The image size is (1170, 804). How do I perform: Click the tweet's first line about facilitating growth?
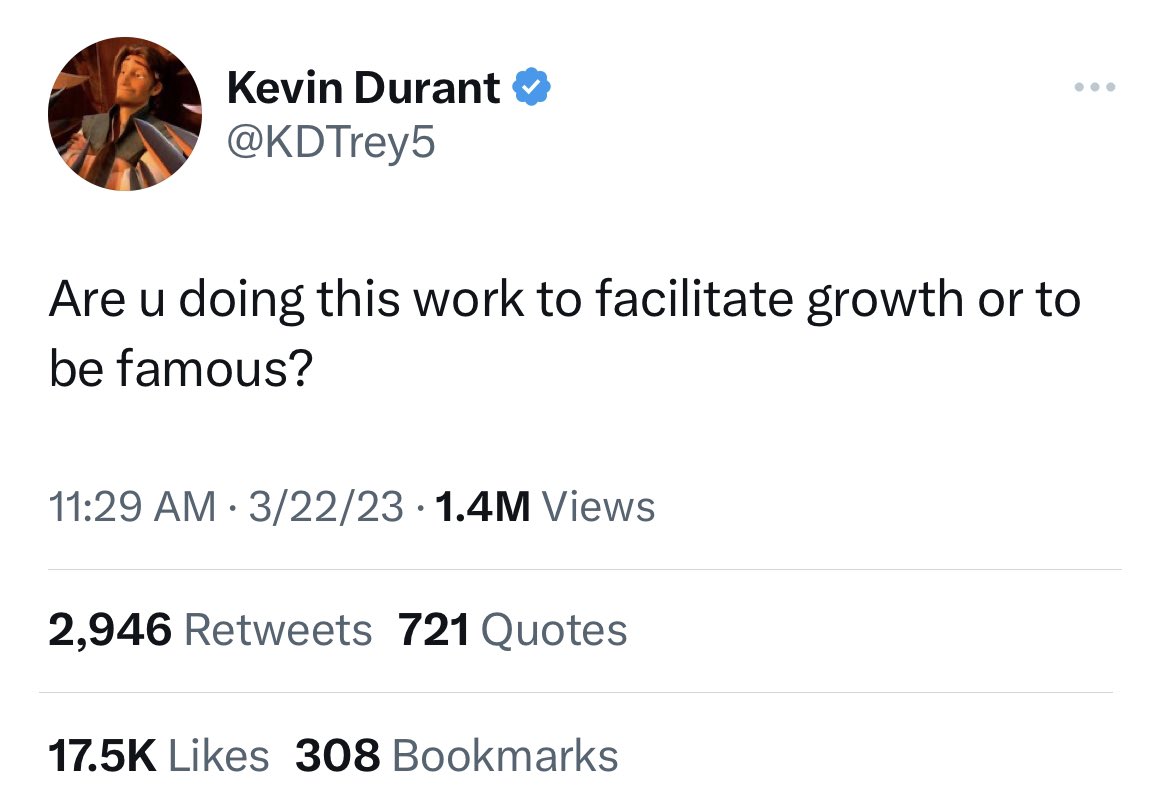(565, 300)
